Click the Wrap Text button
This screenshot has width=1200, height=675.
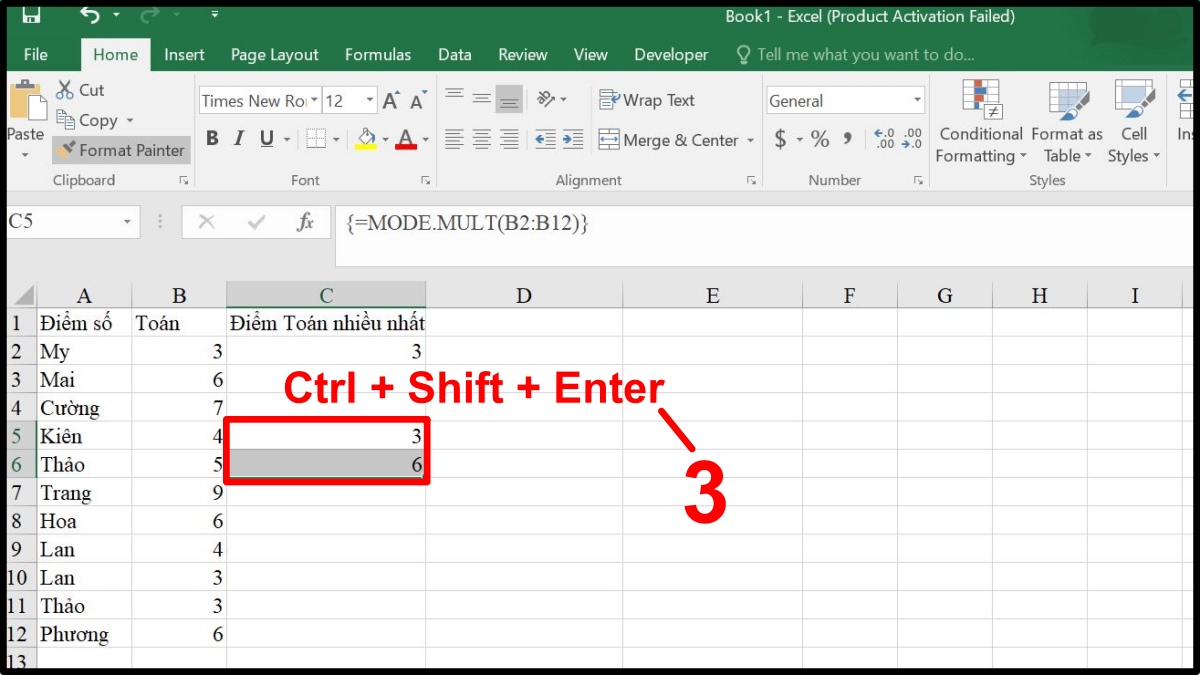click(647, 100)
